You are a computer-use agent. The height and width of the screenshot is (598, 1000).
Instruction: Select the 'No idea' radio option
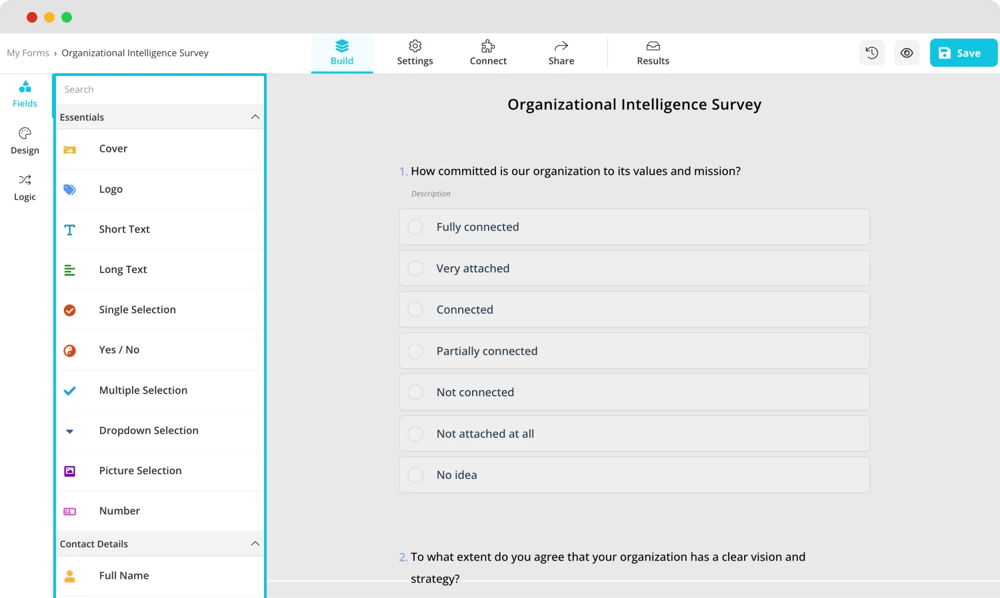415,475
